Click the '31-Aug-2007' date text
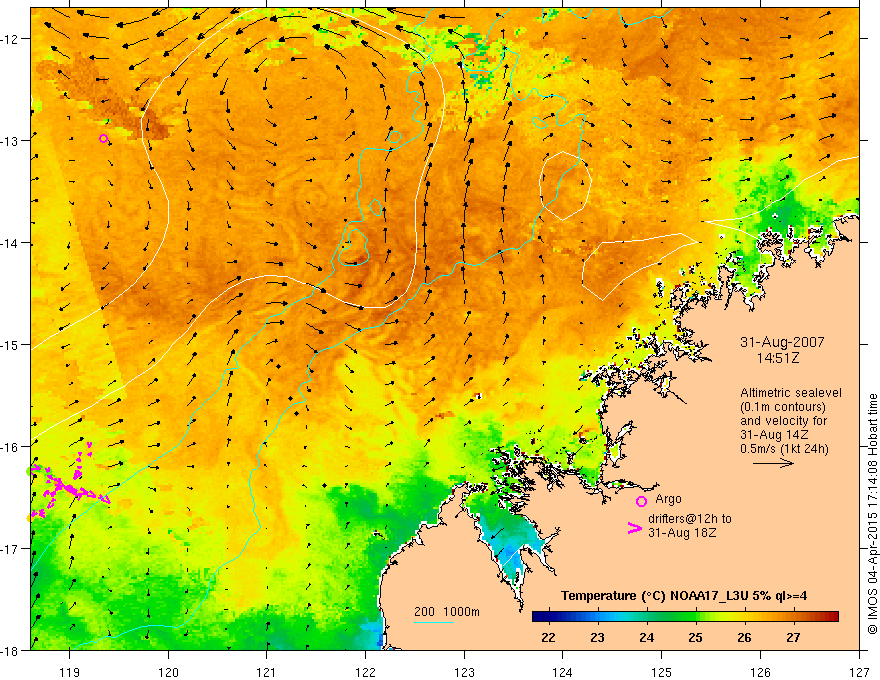The height and width of the screenshot is (680, 880). click(782, 342)
